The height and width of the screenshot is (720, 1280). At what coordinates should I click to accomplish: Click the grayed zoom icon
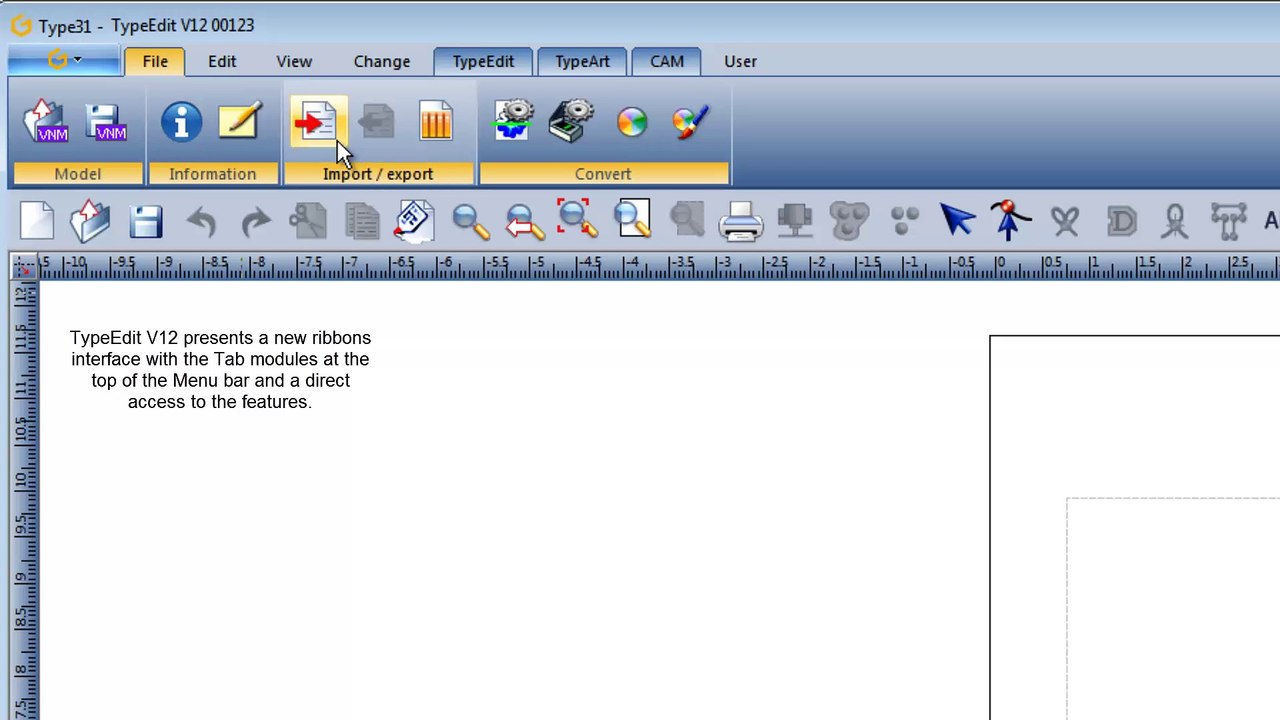pyautogui.click(x=687, y=220)
